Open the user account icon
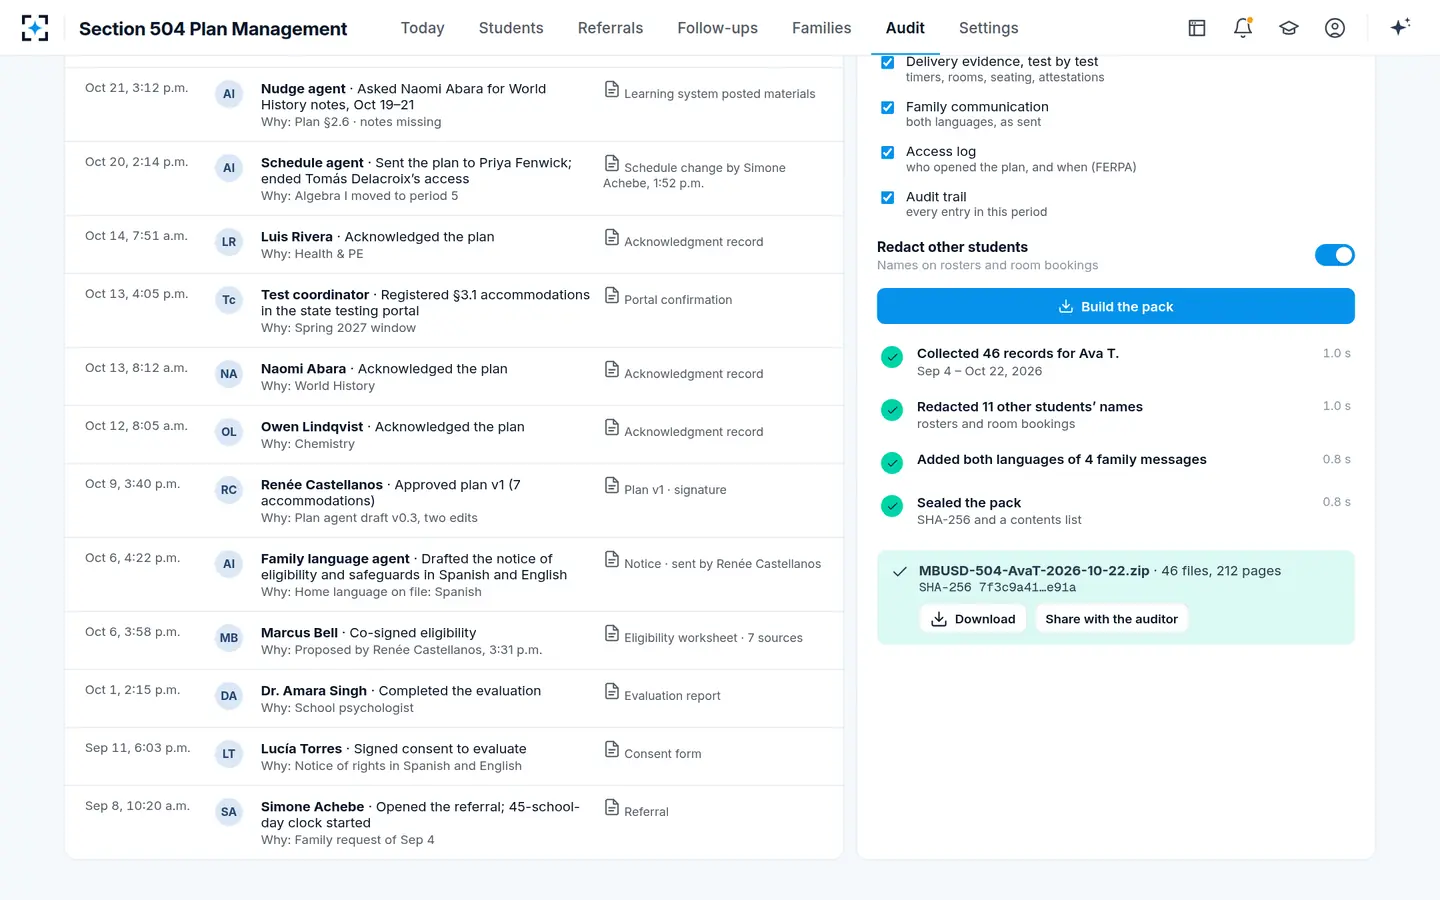The image size is (1440, 900). click(1335, 28)
